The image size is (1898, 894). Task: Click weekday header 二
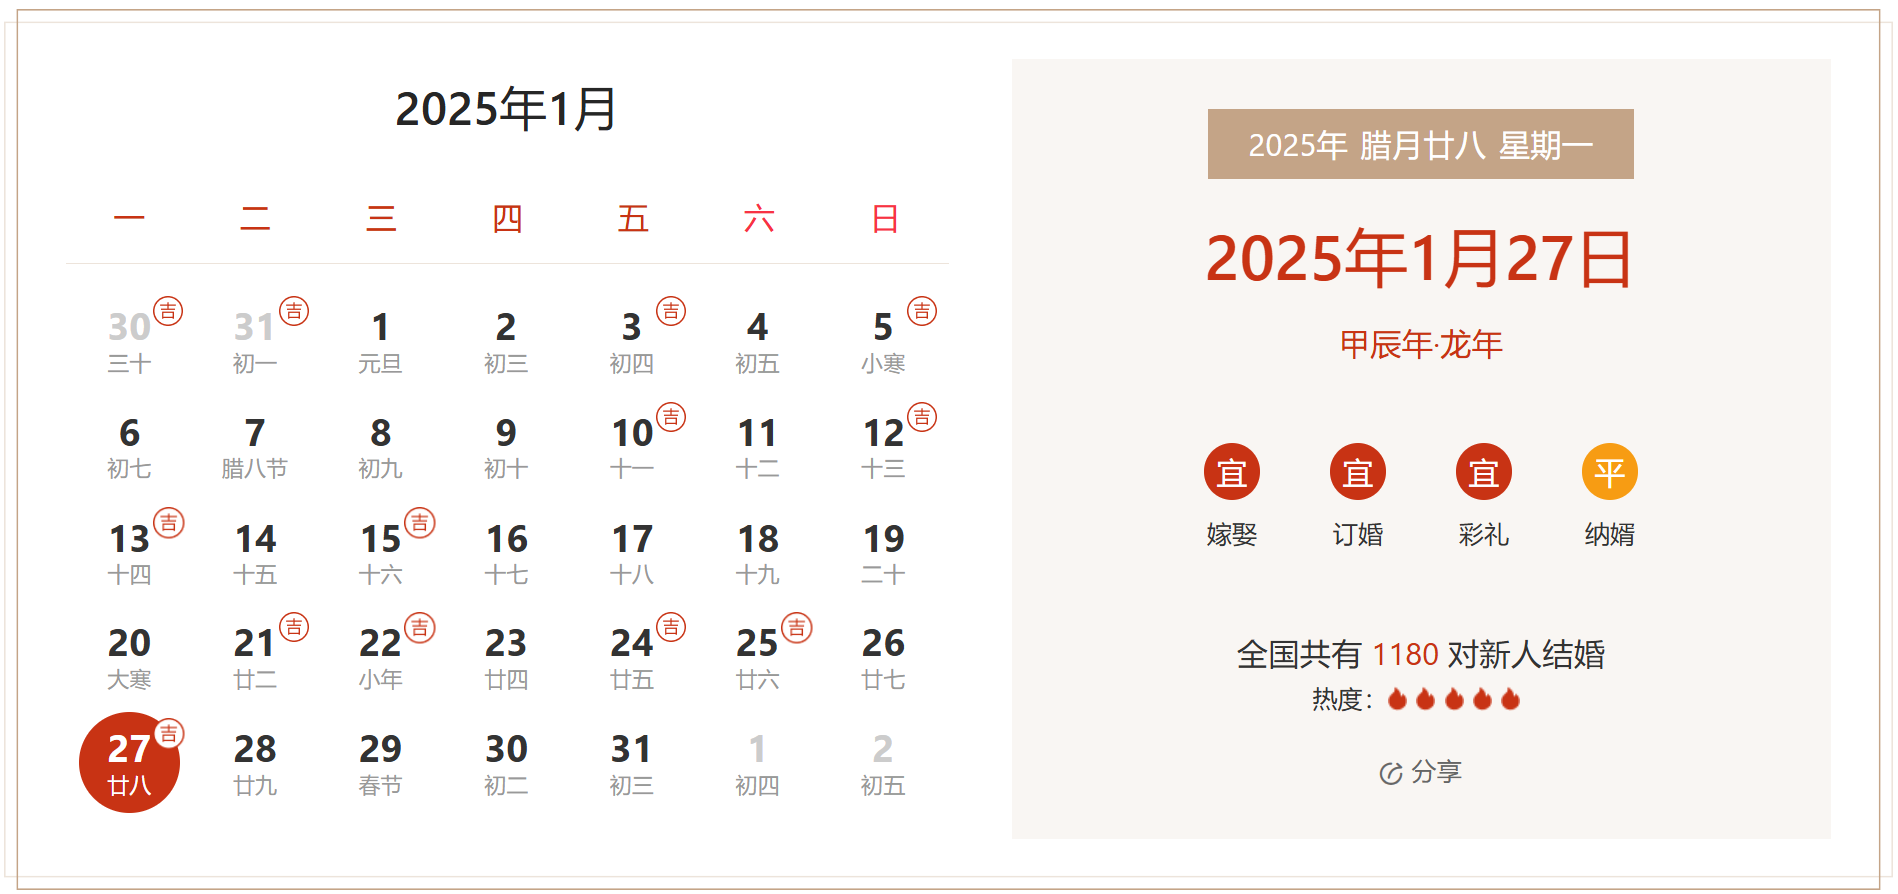(255, 218)
